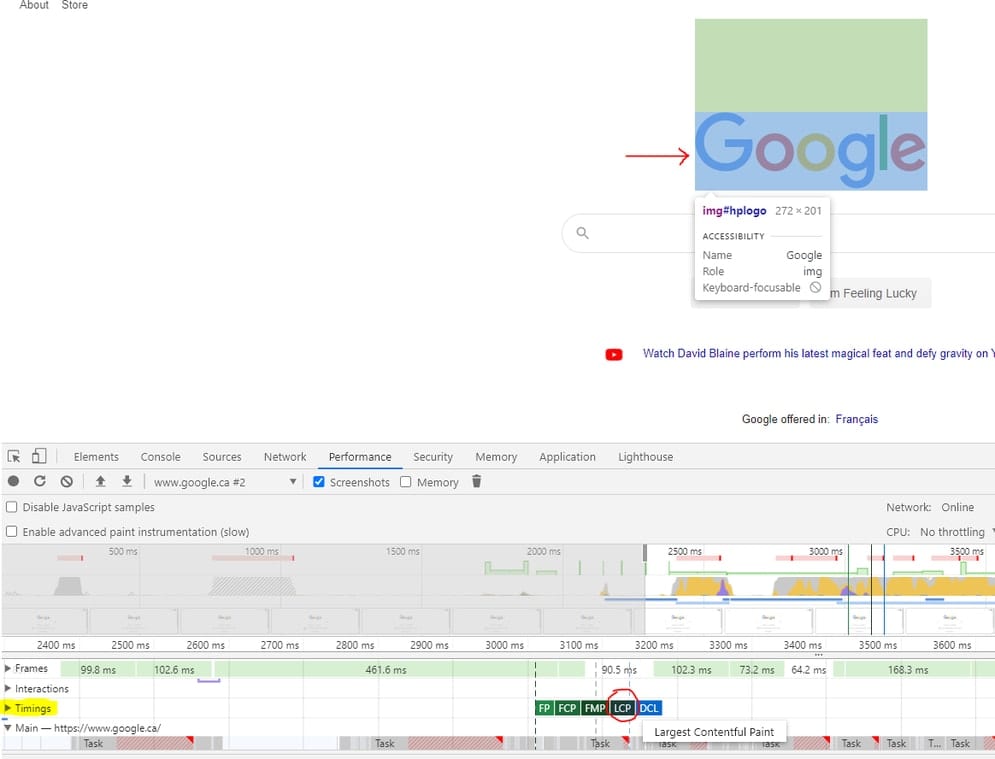The image size is (995, 759).
Task: Collapse the Main thread track
Action: point(8,728)
